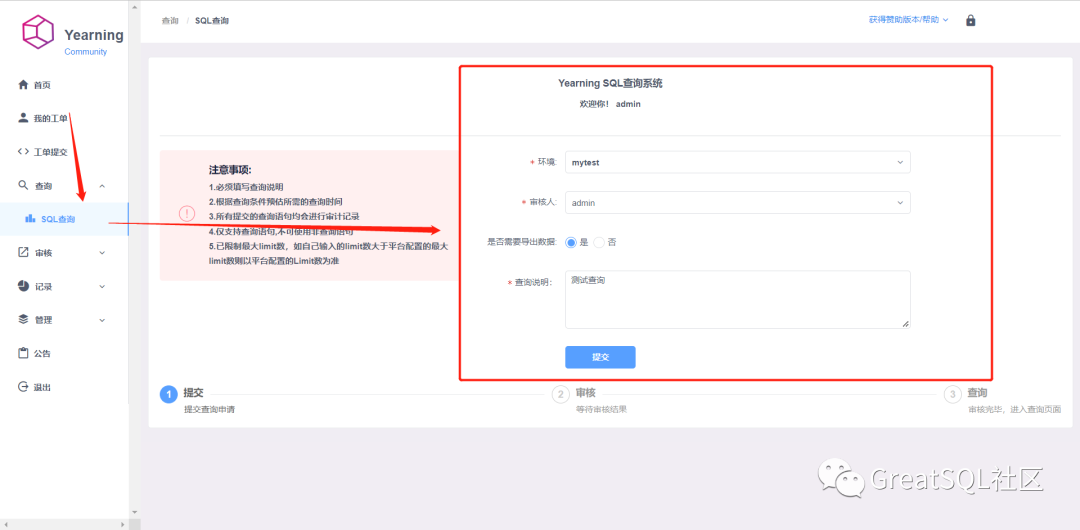1080x530 pixels.
Task: Select 是 for export data
Action: (571, 243)
